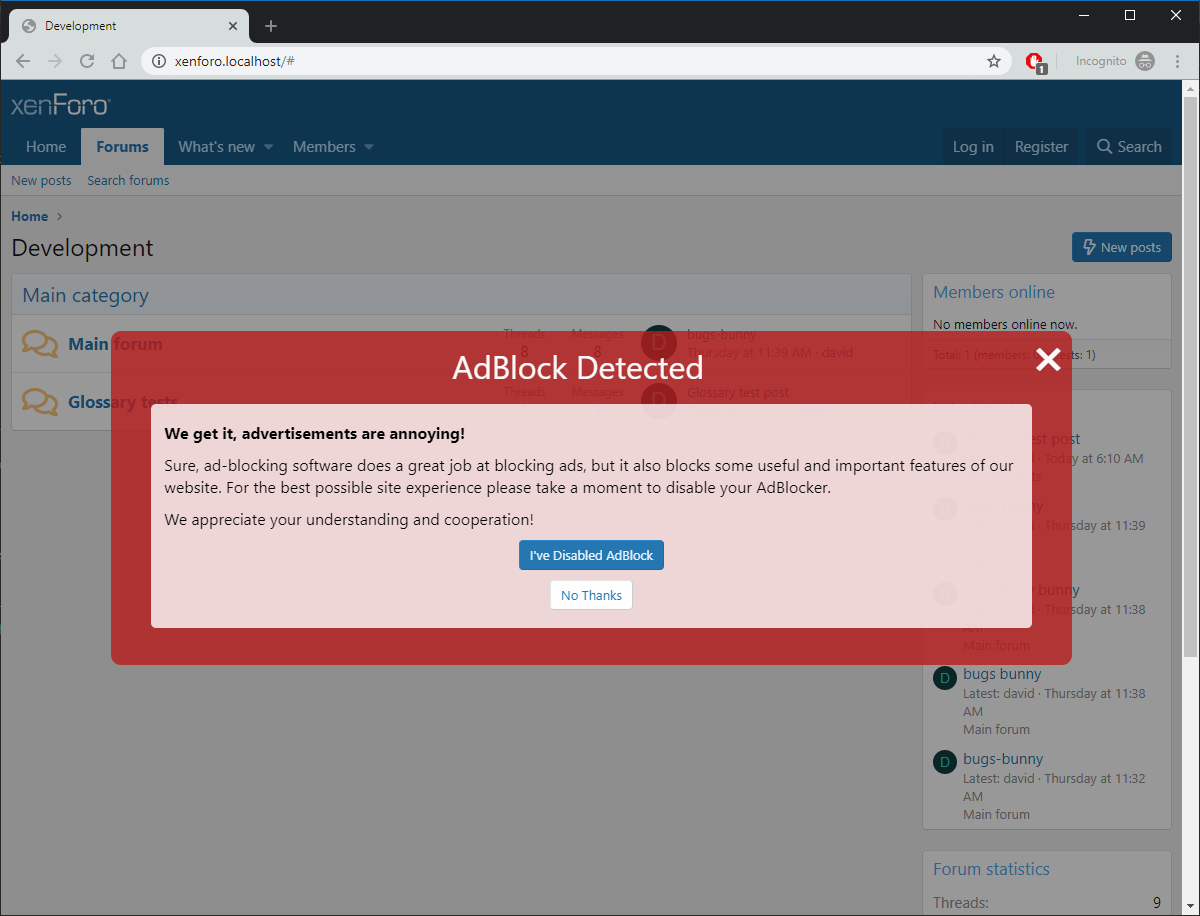Image resolution: width=1200 pixels, height=916 pixels.
Task: Expand the What's new dropdown arrow
Action: click(x=268, y=147)
